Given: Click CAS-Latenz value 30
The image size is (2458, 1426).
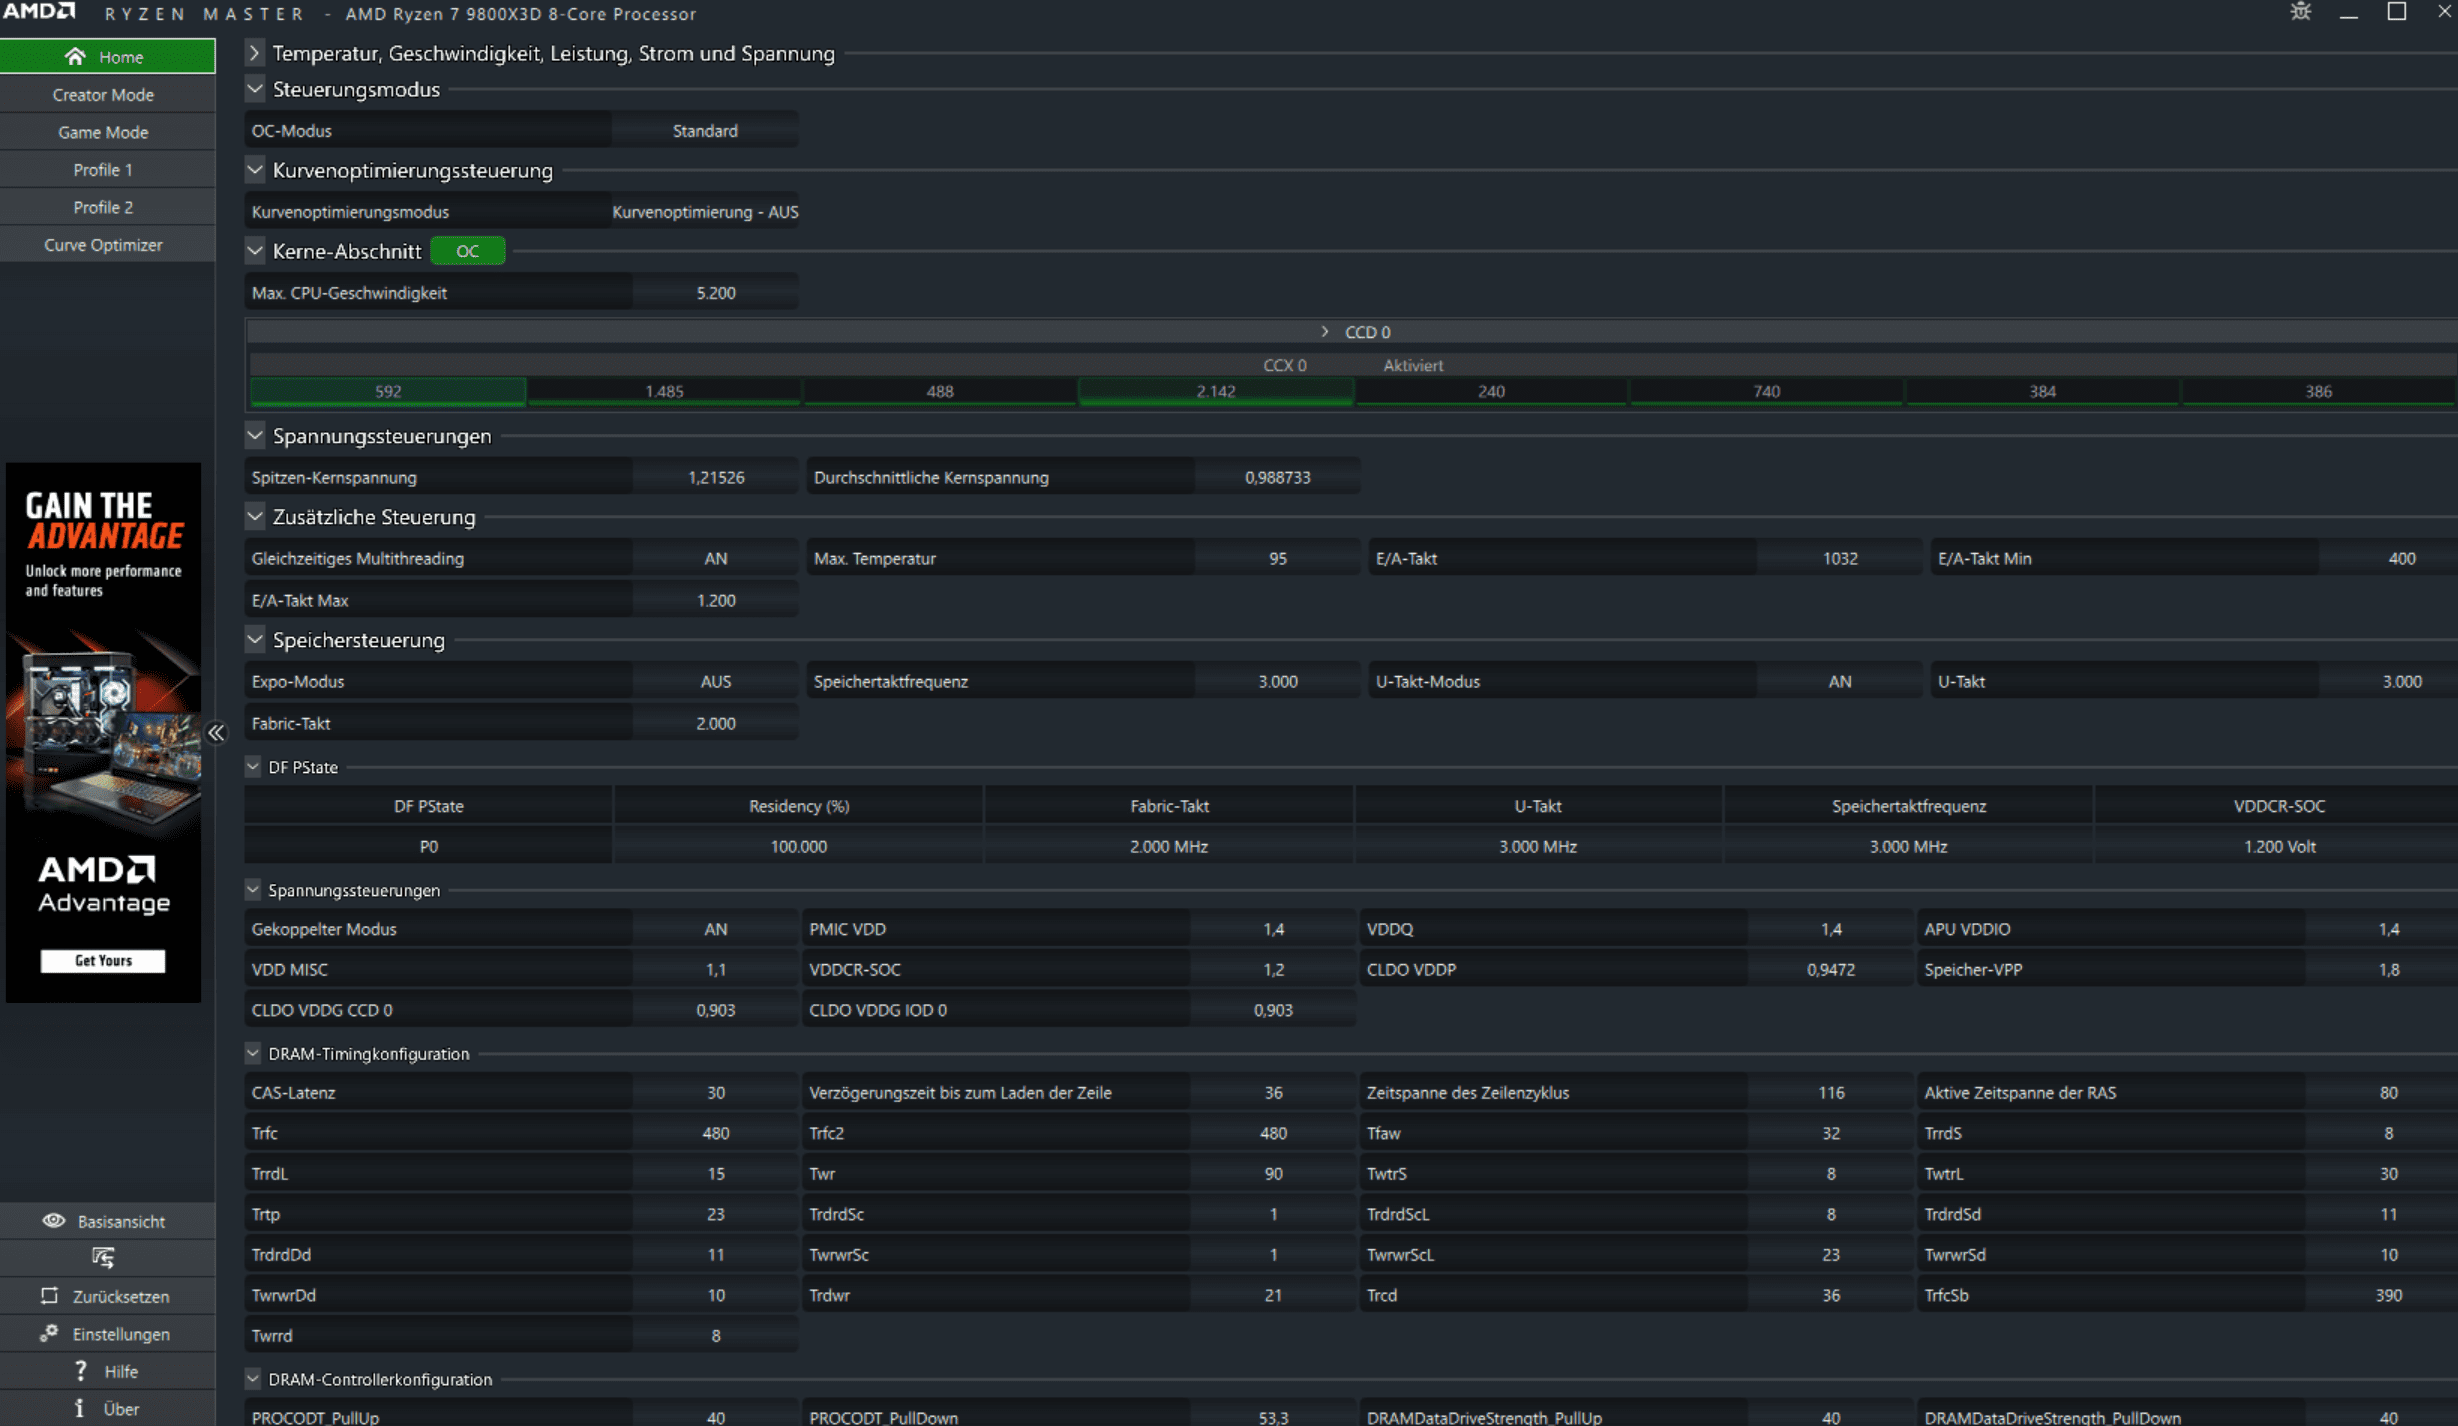Looking at the screenshot, I should coord(715,1092).
